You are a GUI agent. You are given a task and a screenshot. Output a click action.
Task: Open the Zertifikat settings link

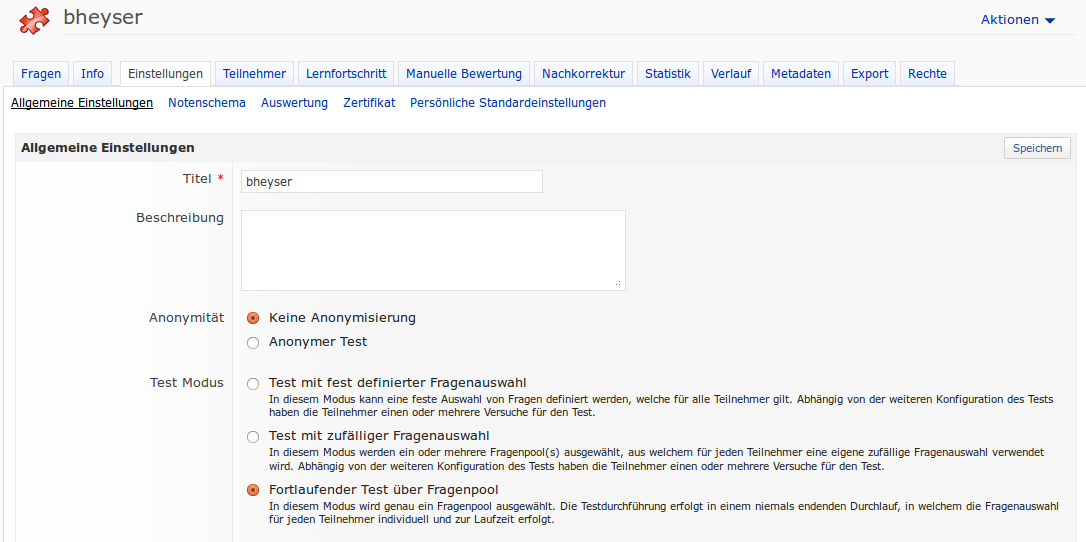coord(369,103)
